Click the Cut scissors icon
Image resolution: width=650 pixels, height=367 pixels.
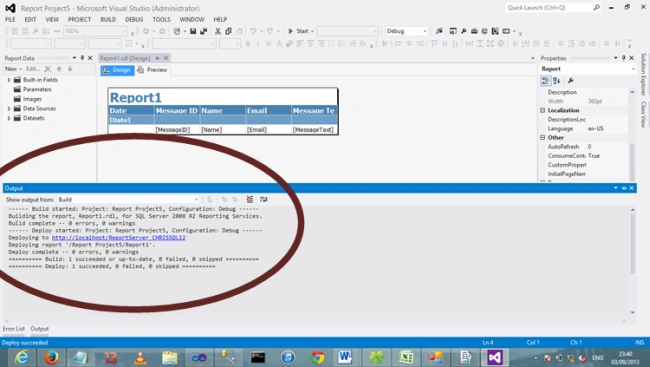coord(218,31)
